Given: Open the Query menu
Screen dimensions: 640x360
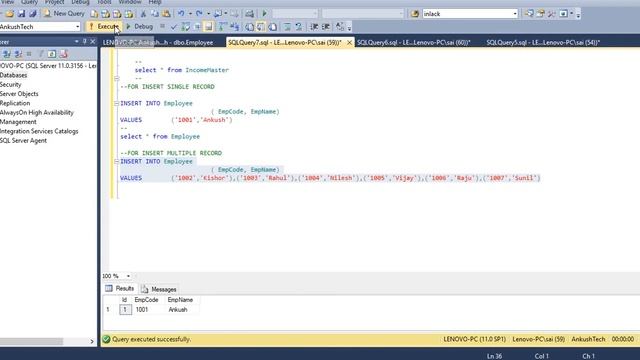Looking at the screenshot, I should 29,2.
